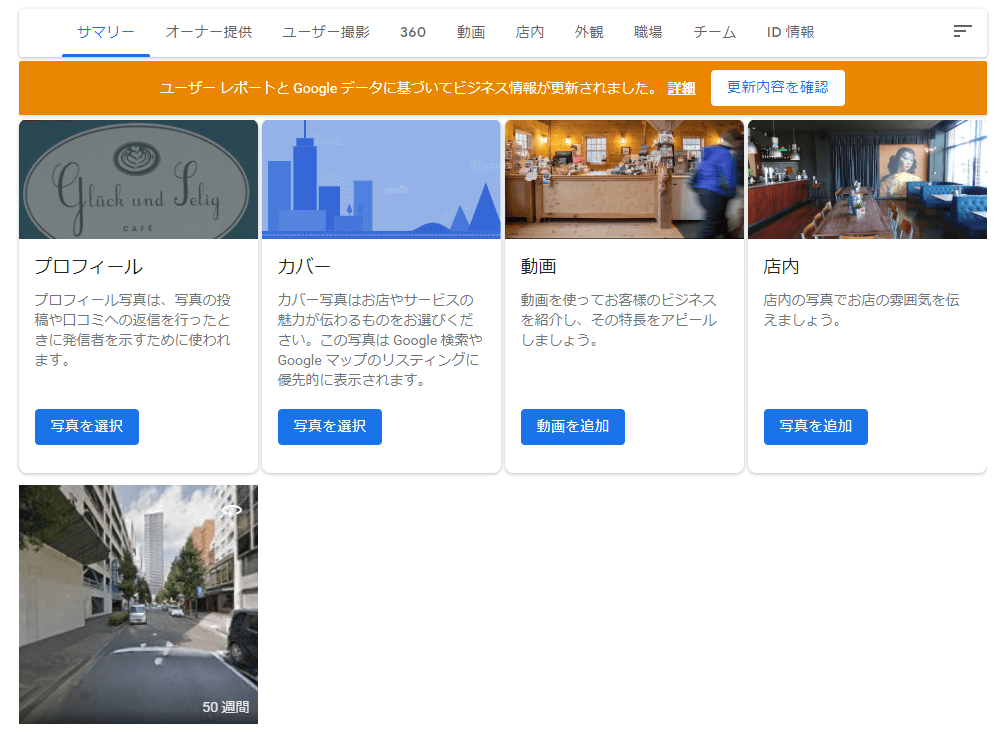The image size is (995, 747).
Task: Click the eye icon on the Street View thumbnail
Action: pyautogui.click(x=232, y=509)
